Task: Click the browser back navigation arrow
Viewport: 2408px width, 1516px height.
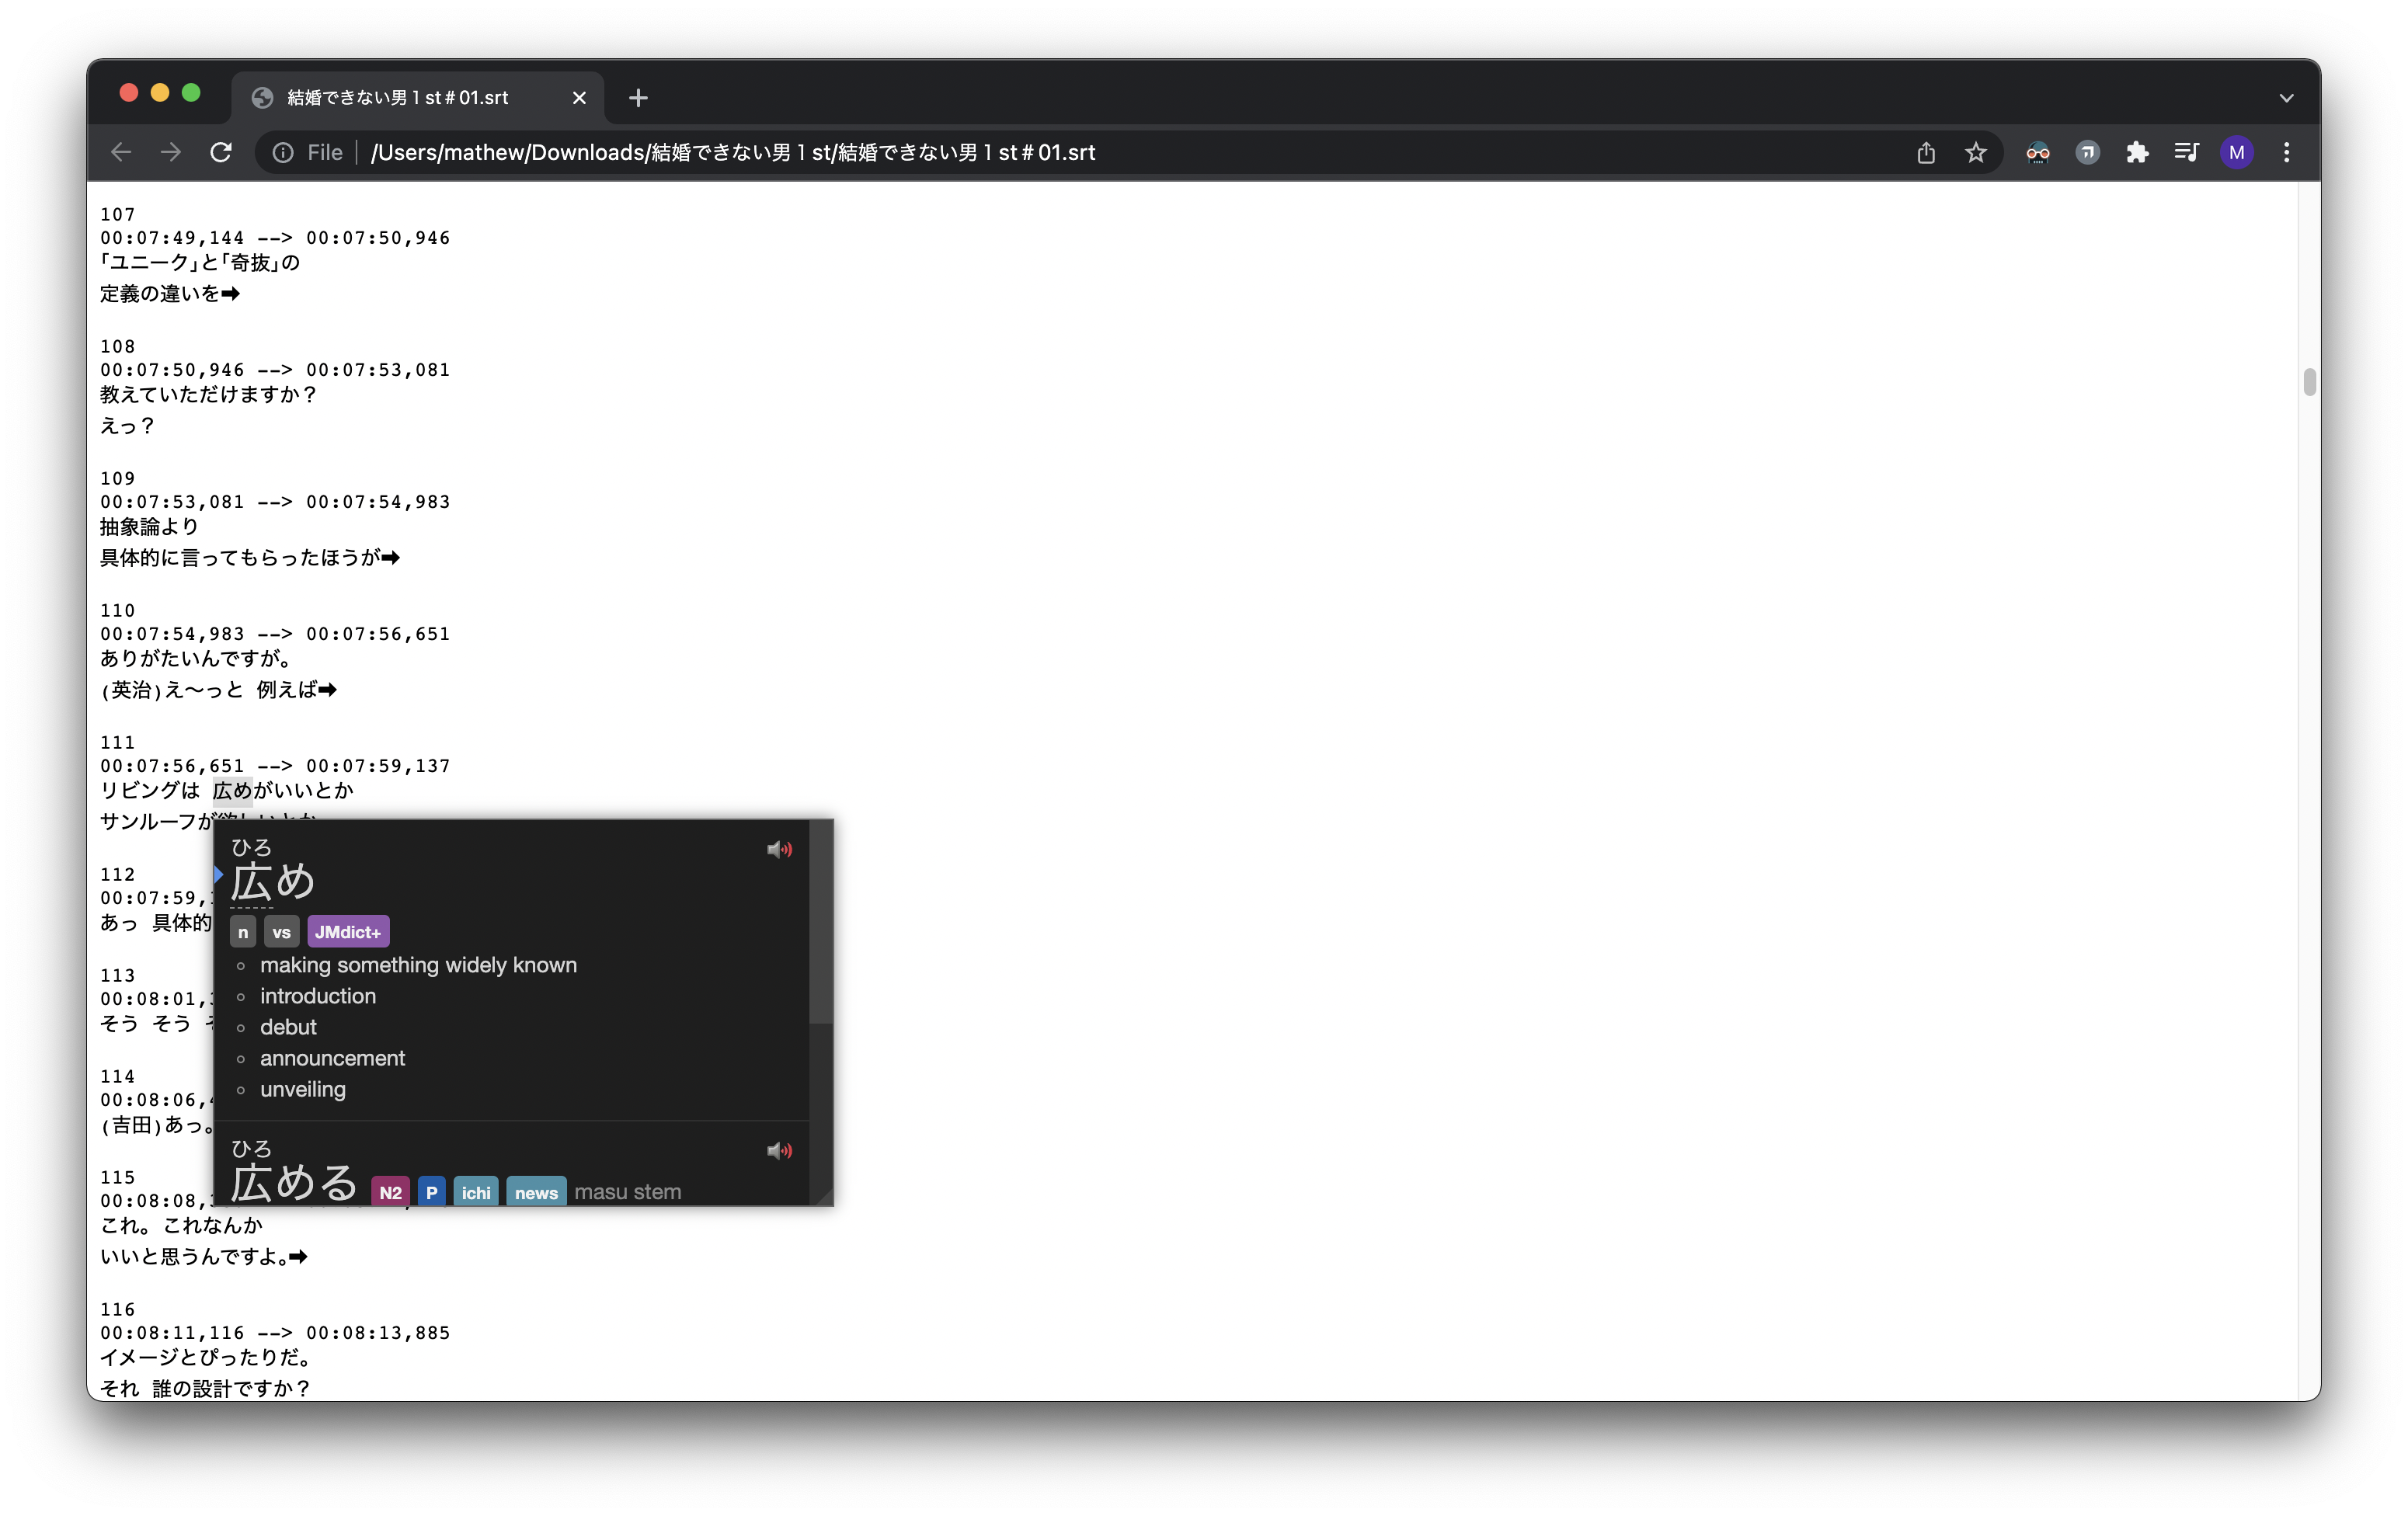Action: [x=120, y=152]
